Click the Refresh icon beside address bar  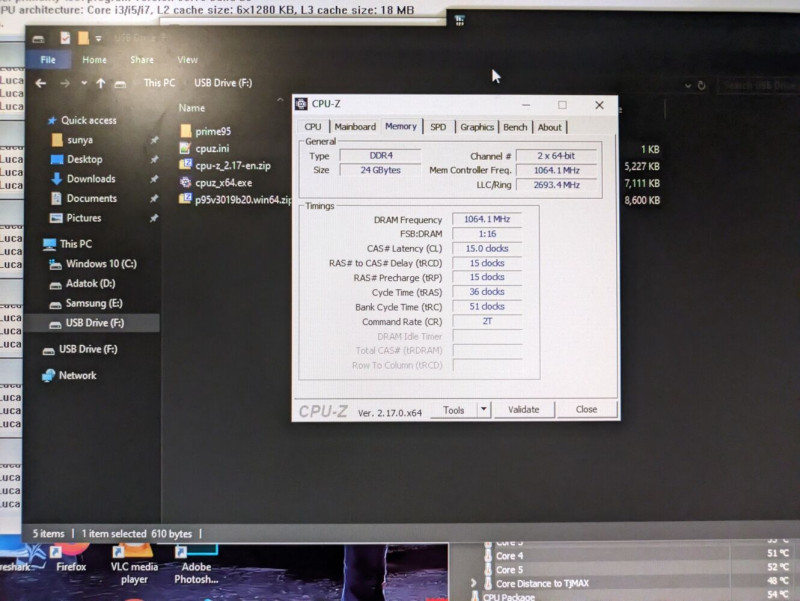coord(702,86)
